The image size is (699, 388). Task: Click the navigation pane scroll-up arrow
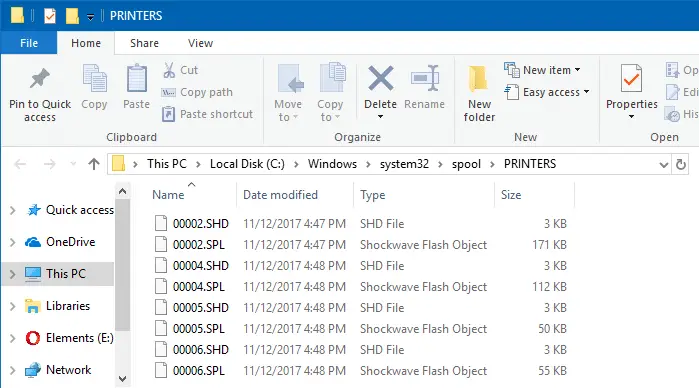pos(123,192)
